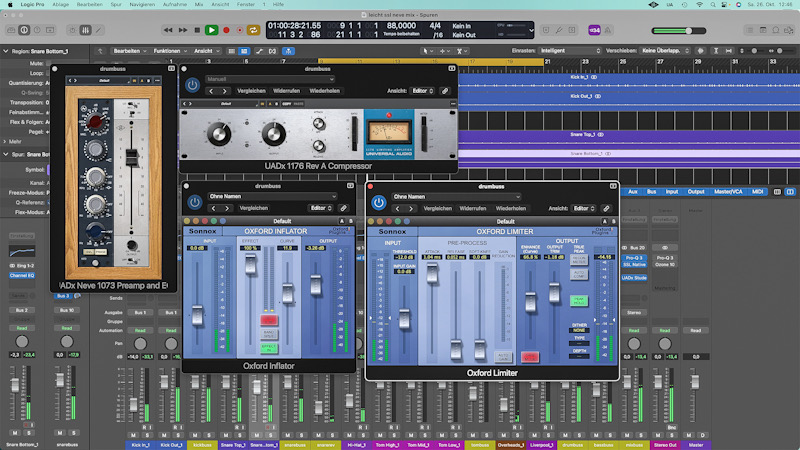The width and height of the screenshot is (800, 450).
Task: Click the red Record button
Action: coord(226,30)
